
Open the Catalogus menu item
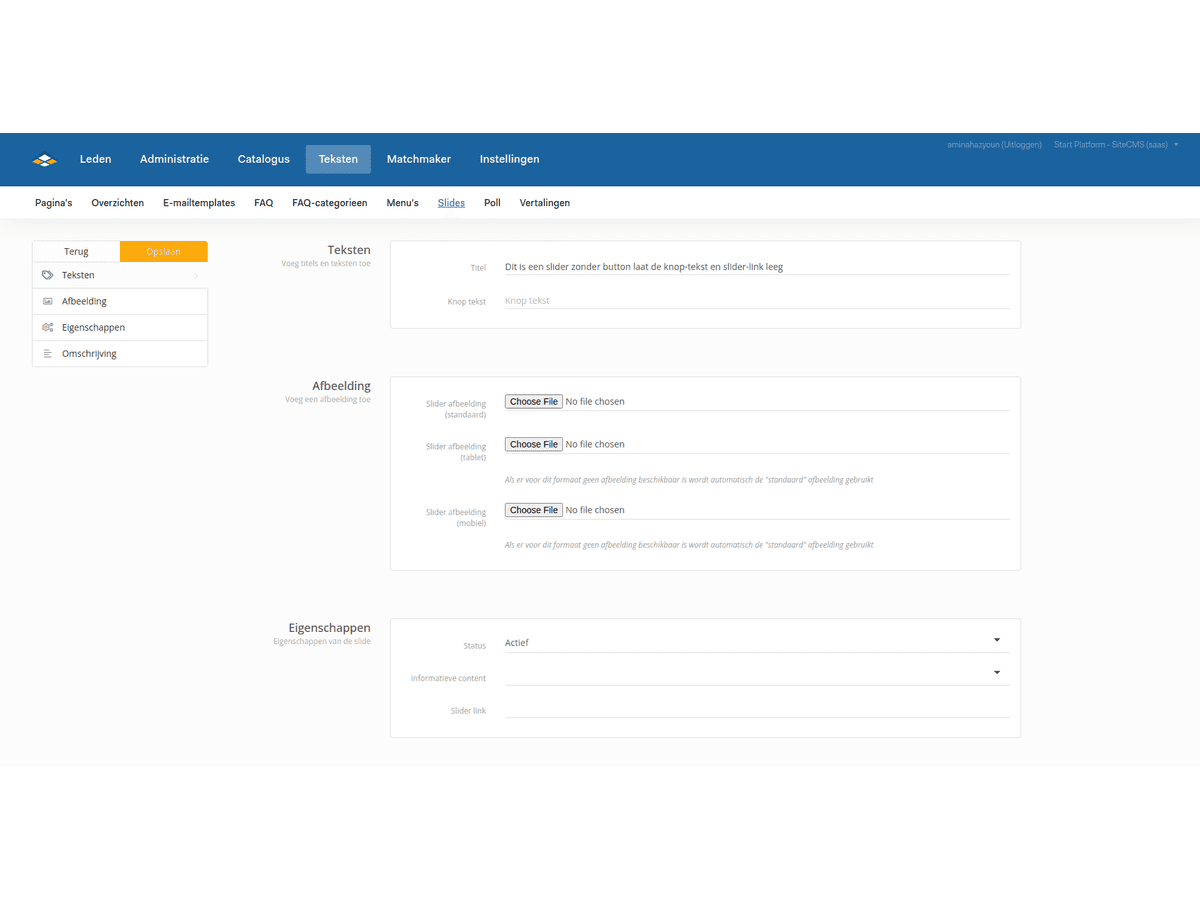[263, 159]
